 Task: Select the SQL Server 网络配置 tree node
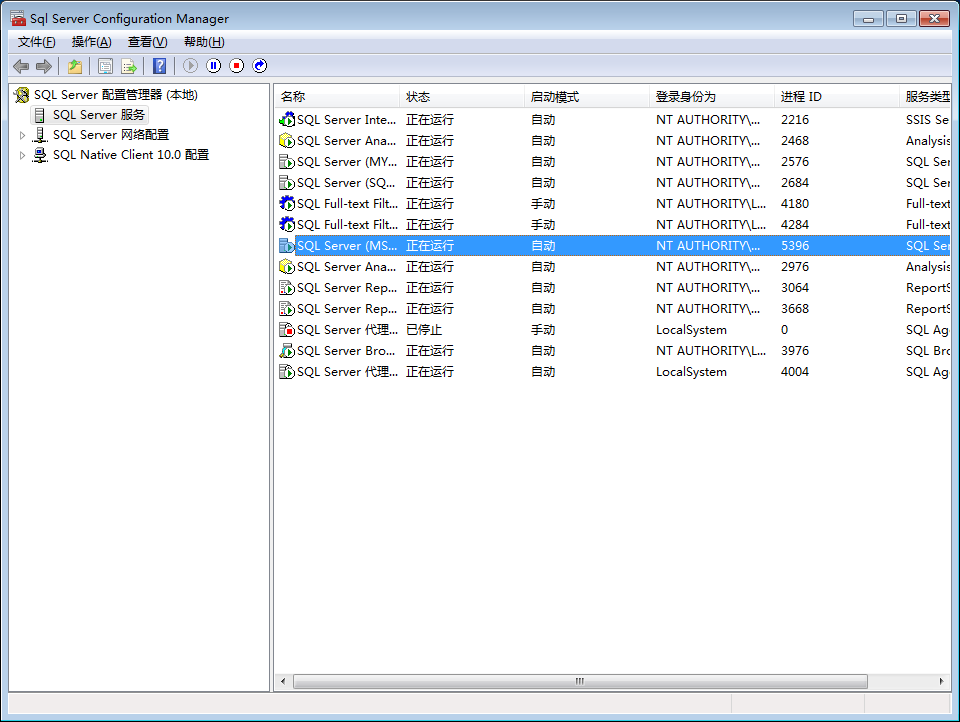tap(111, 135)
